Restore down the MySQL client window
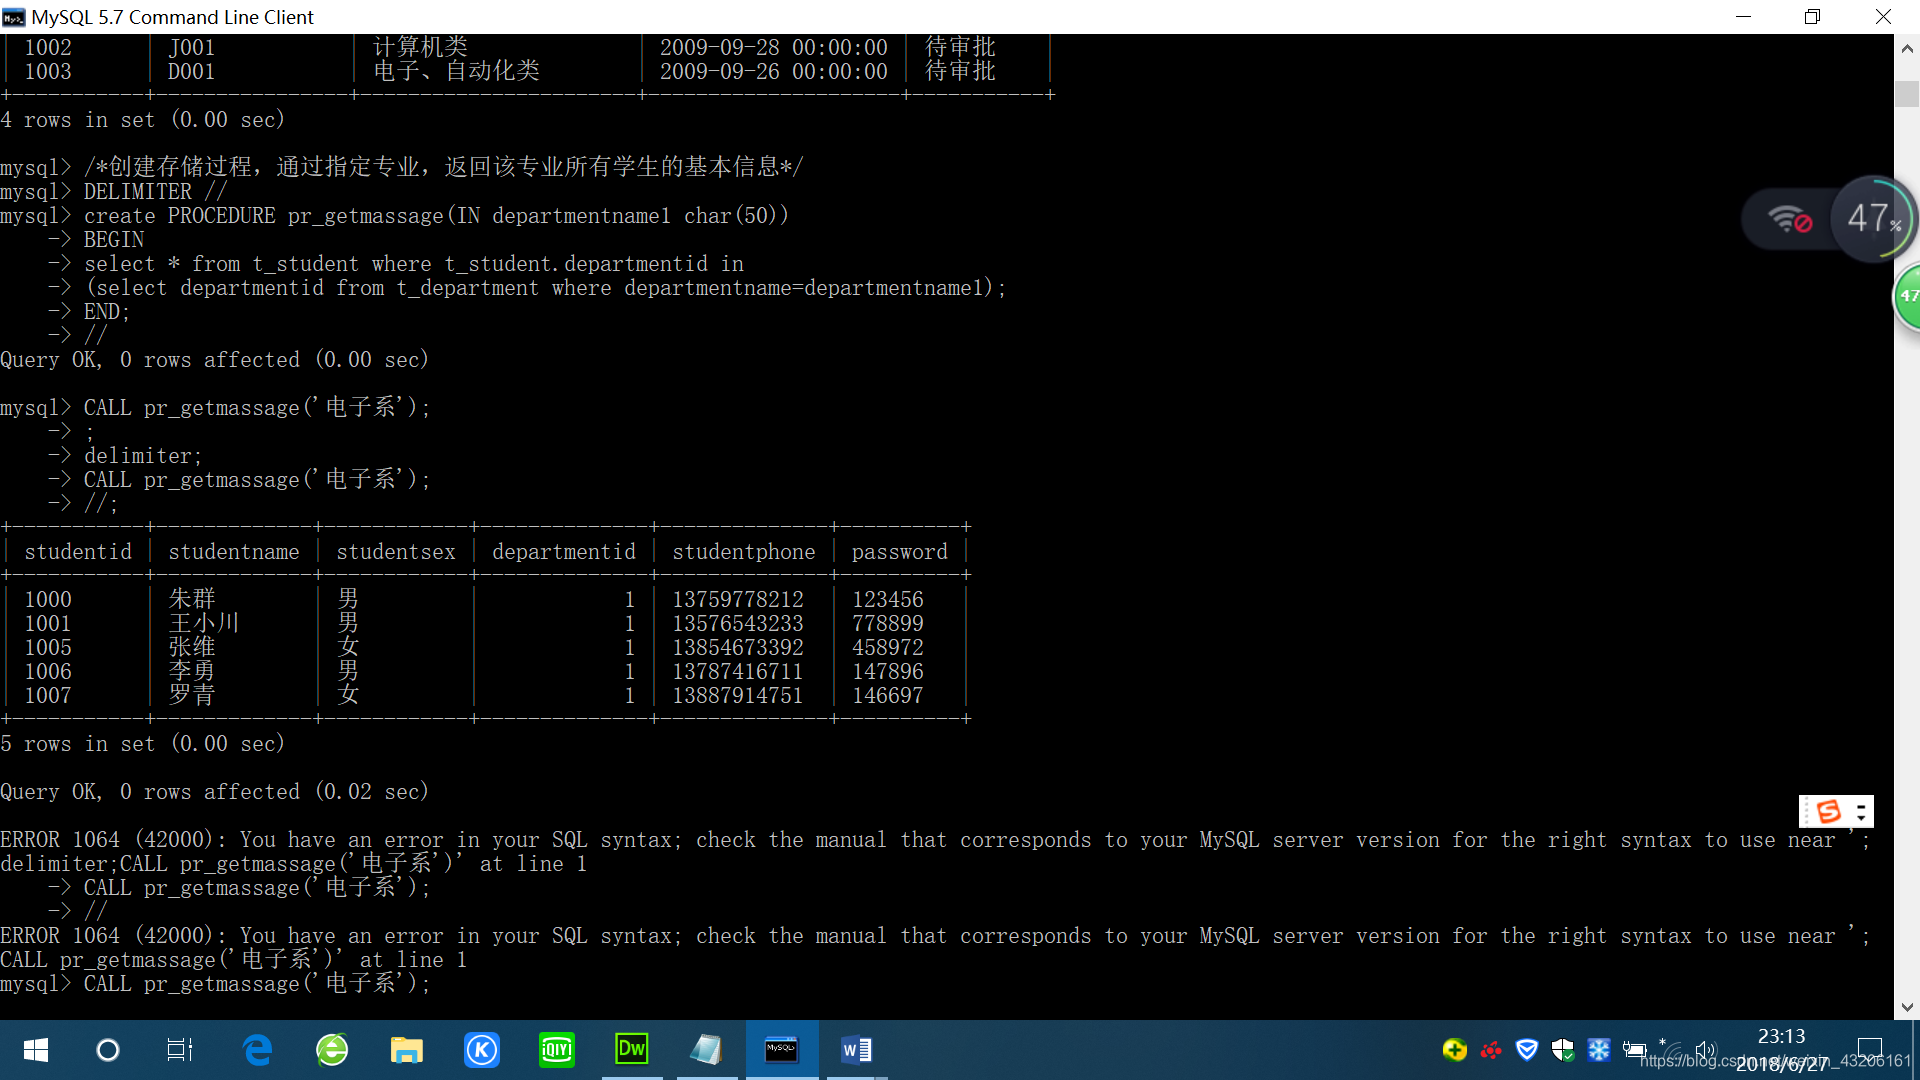Screen dimensions: 1920x1080 tap(1812, 17)
